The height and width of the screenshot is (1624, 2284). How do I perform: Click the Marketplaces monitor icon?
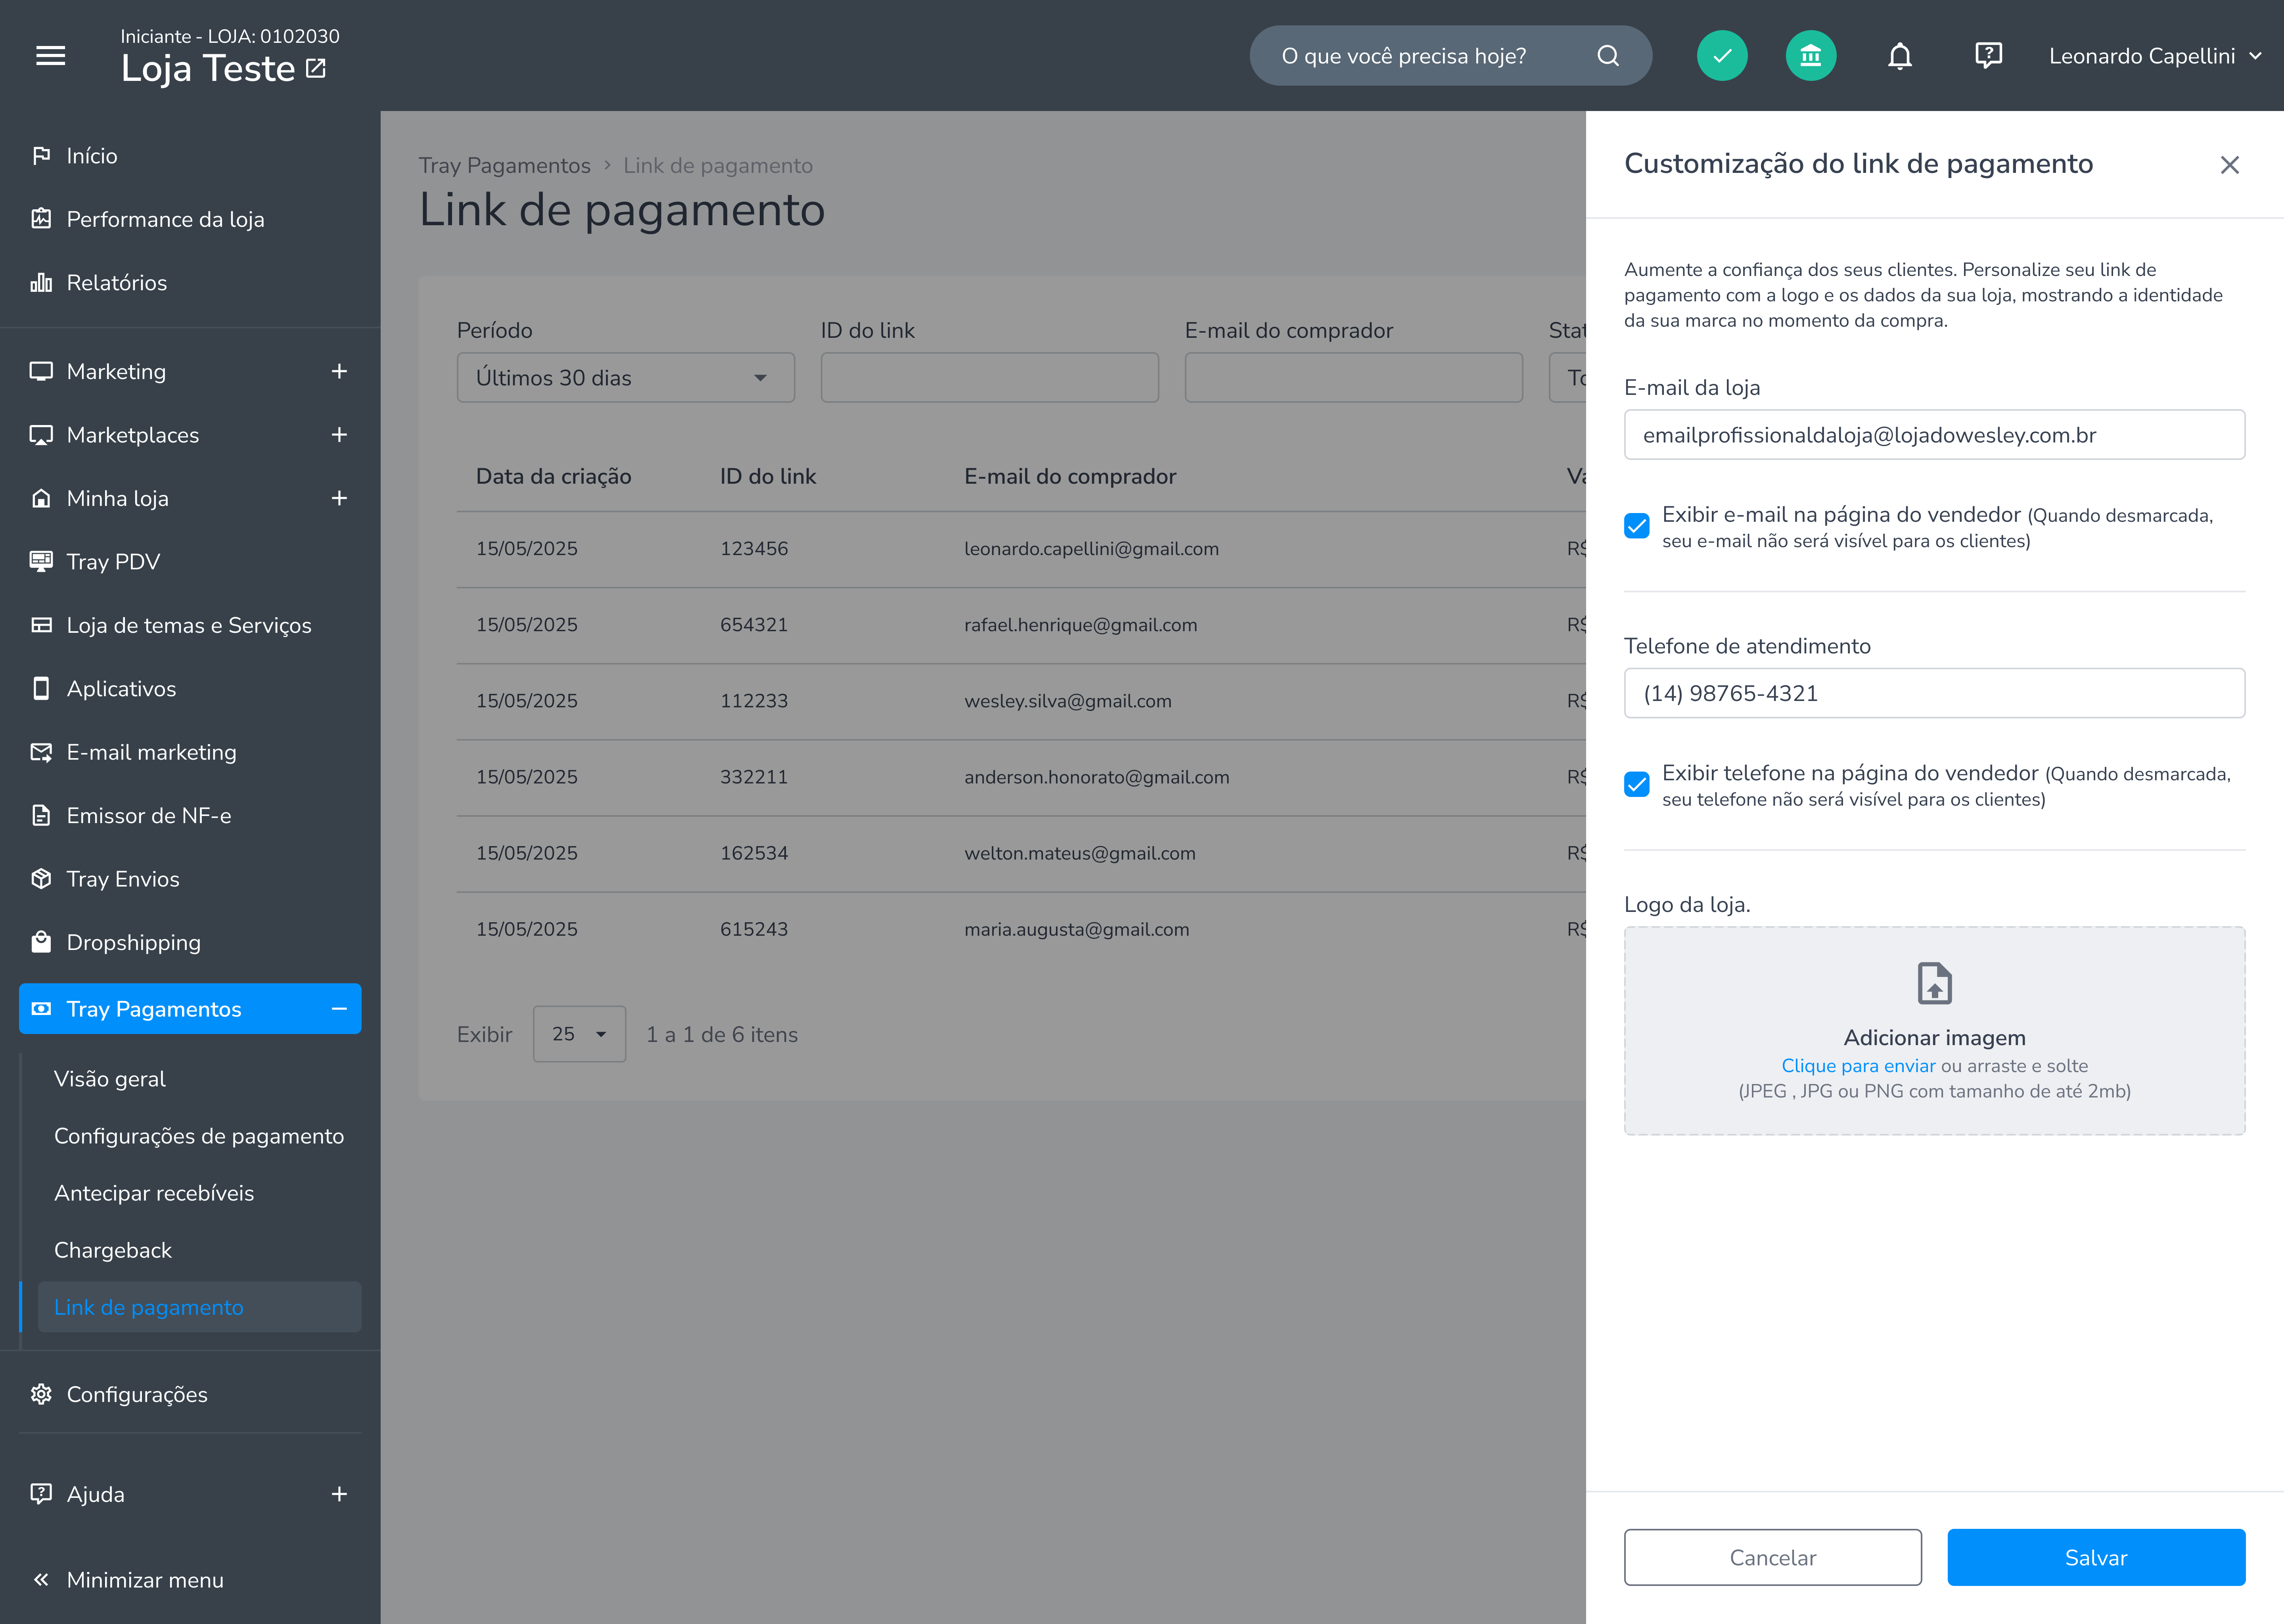[x=41, y=435]
